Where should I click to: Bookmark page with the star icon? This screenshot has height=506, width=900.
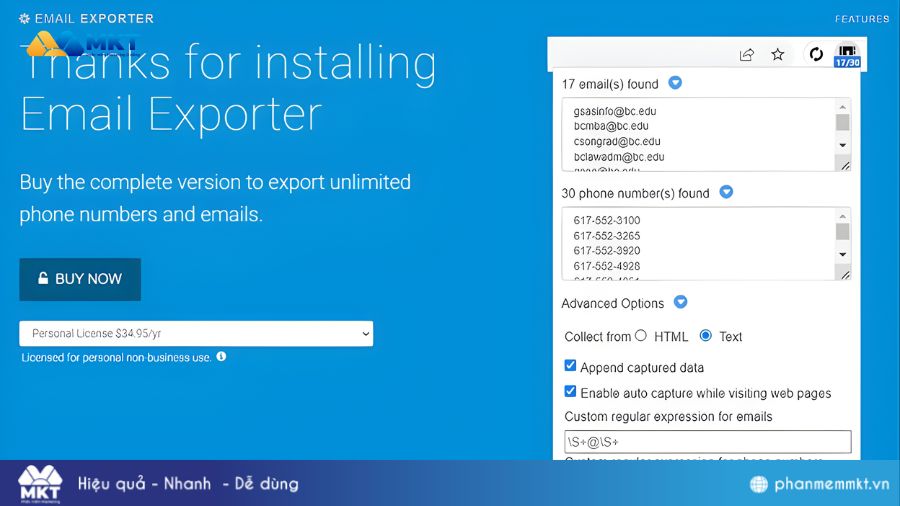pyautogui.click(x=778, y=55)
